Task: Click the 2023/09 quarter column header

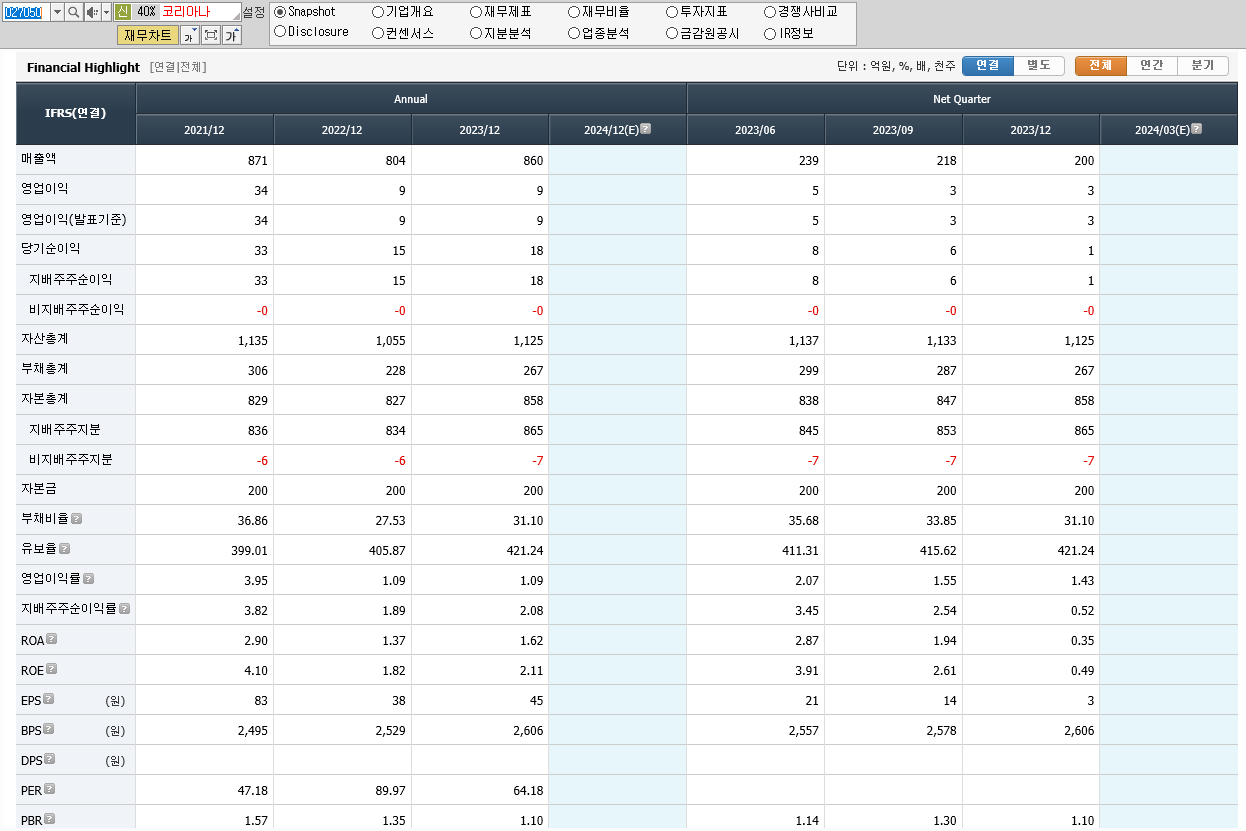Action: point(893,130)
